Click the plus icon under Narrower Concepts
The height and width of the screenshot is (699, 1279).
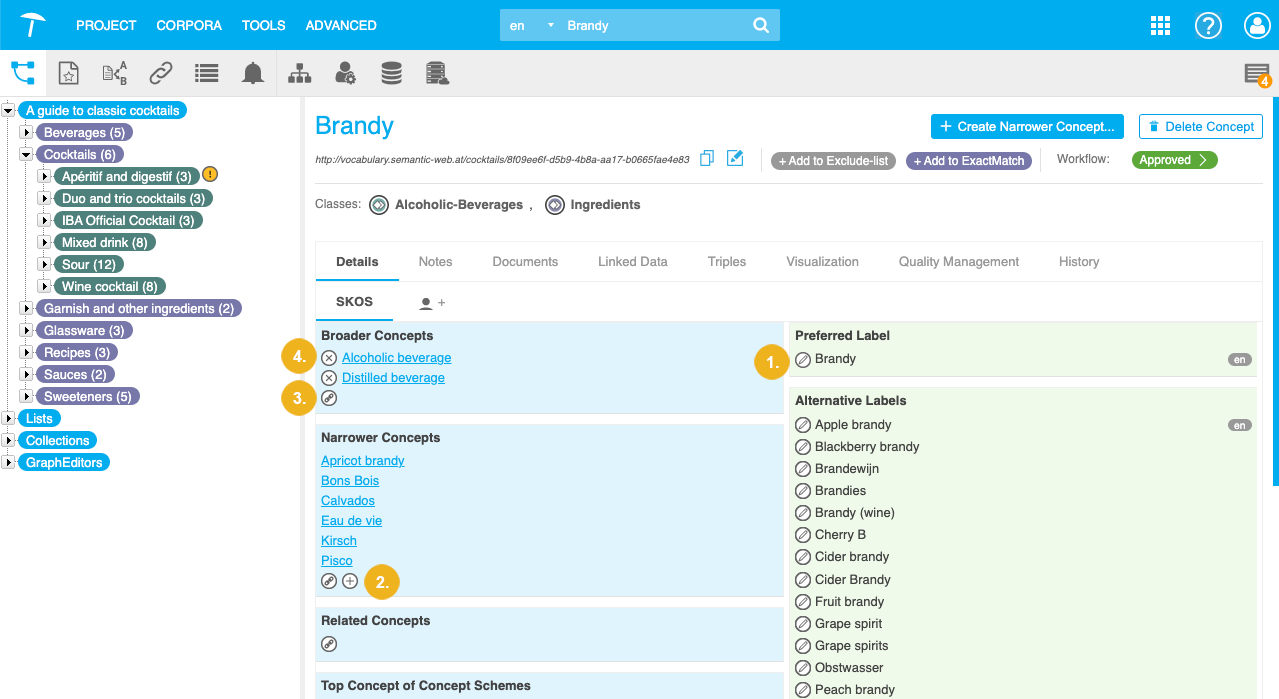click(x=350, y=581)
